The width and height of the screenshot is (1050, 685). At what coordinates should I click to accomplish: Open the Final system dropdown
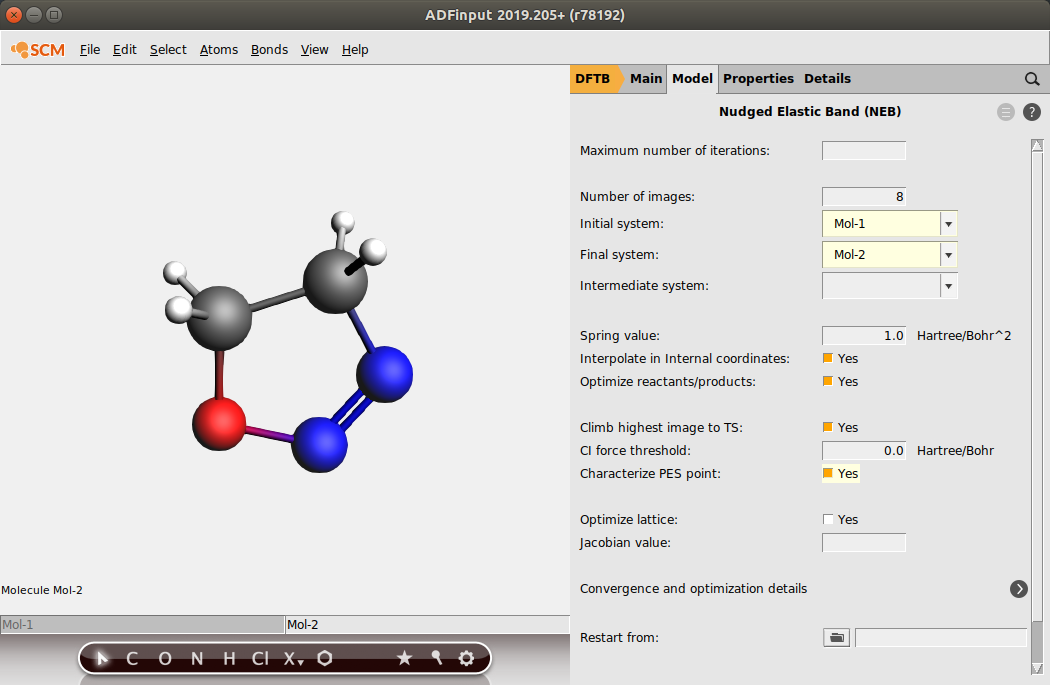[889, 254]
